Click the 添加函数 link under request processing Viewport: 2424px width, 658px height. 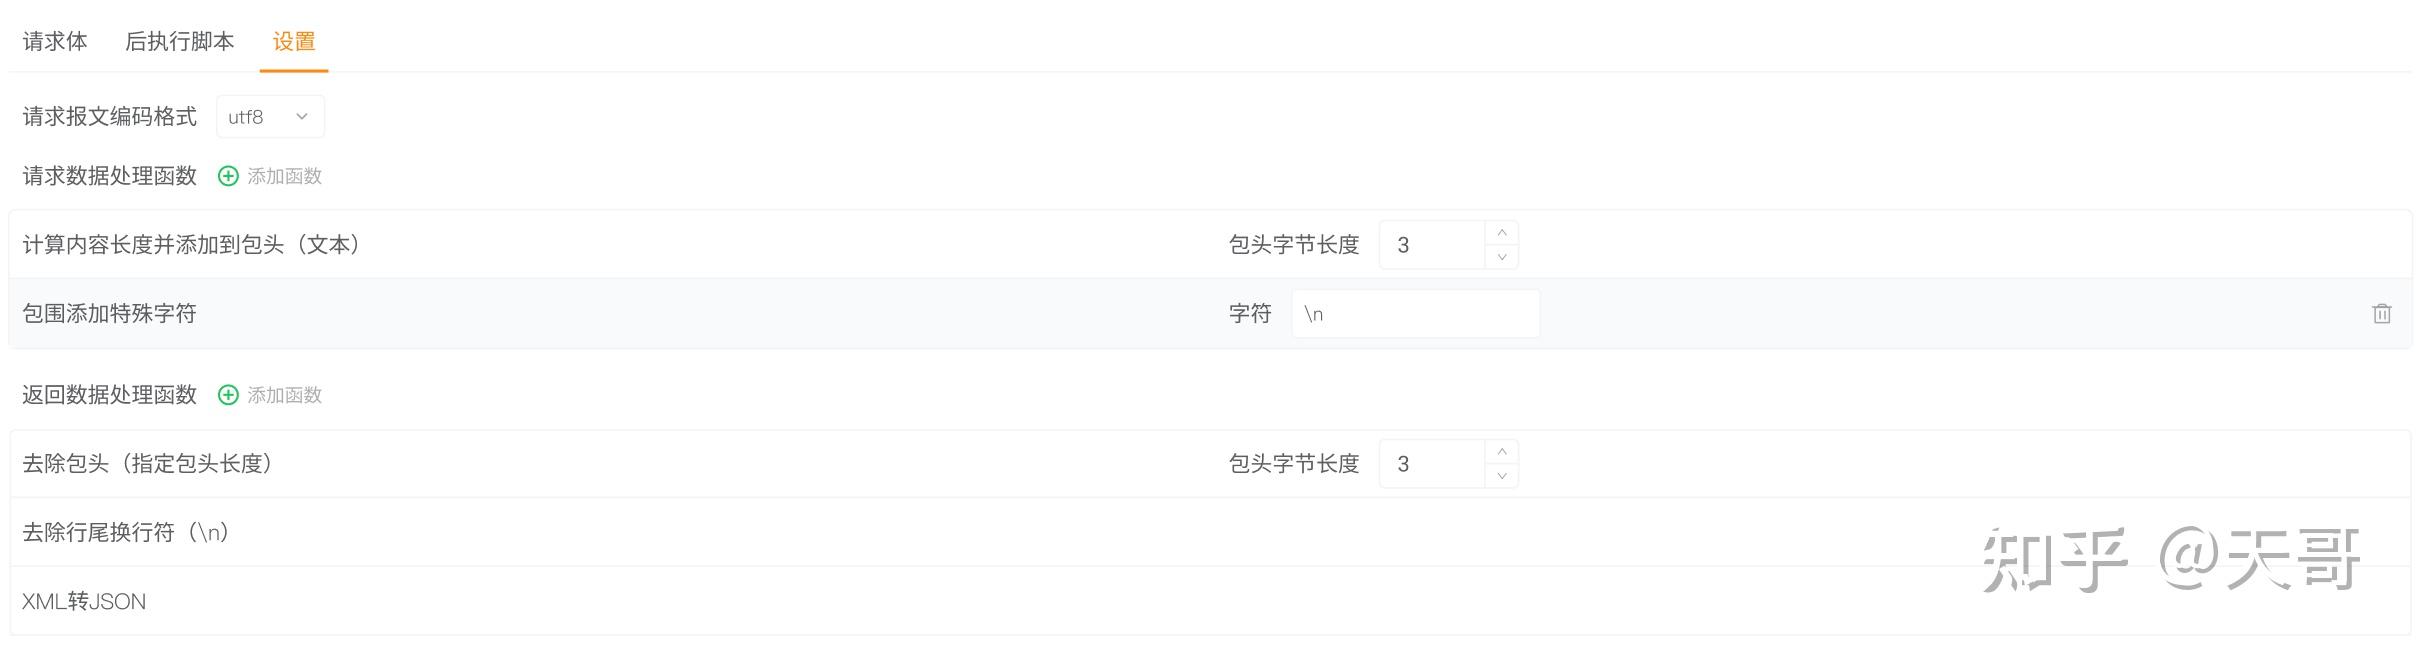tap(284, 176)
